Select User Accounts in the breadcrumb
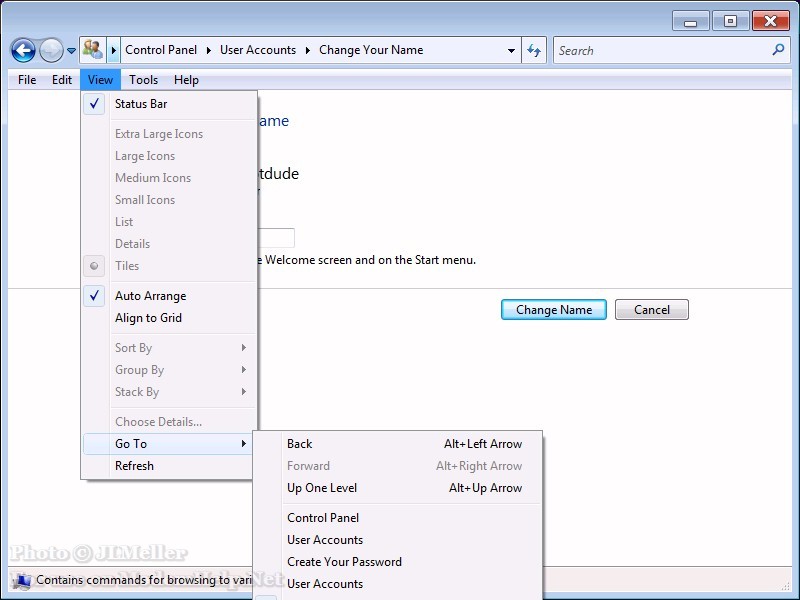 pyautogui.click(x=258, y=49)
